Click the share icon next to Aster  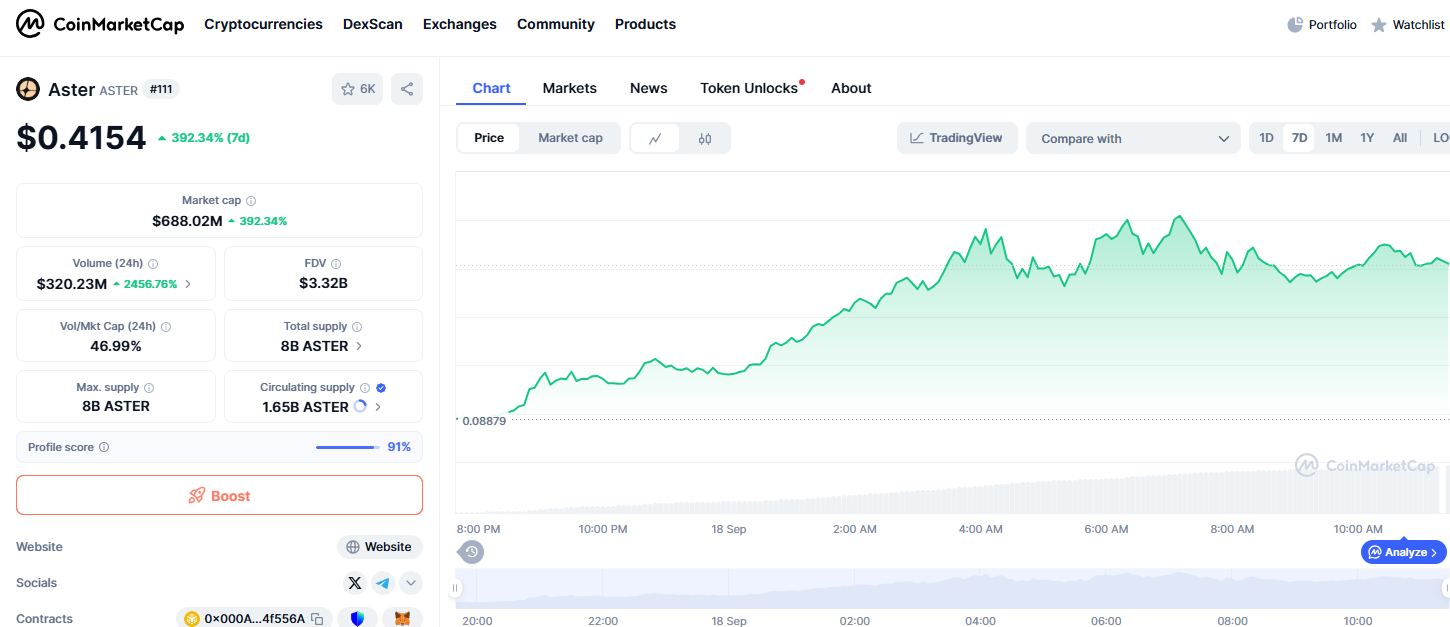point(407,89)
